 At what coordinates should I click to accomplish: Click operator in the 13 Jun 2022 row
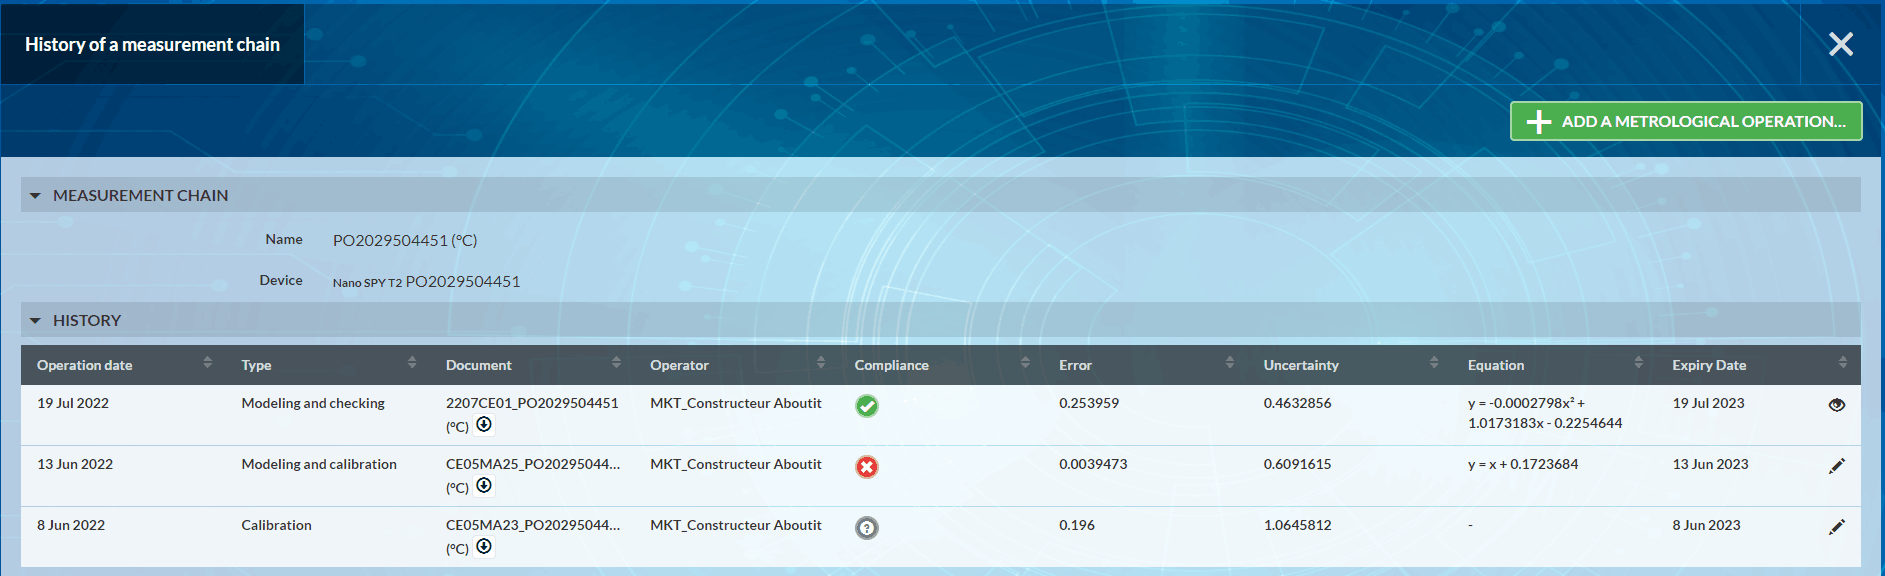736,464
